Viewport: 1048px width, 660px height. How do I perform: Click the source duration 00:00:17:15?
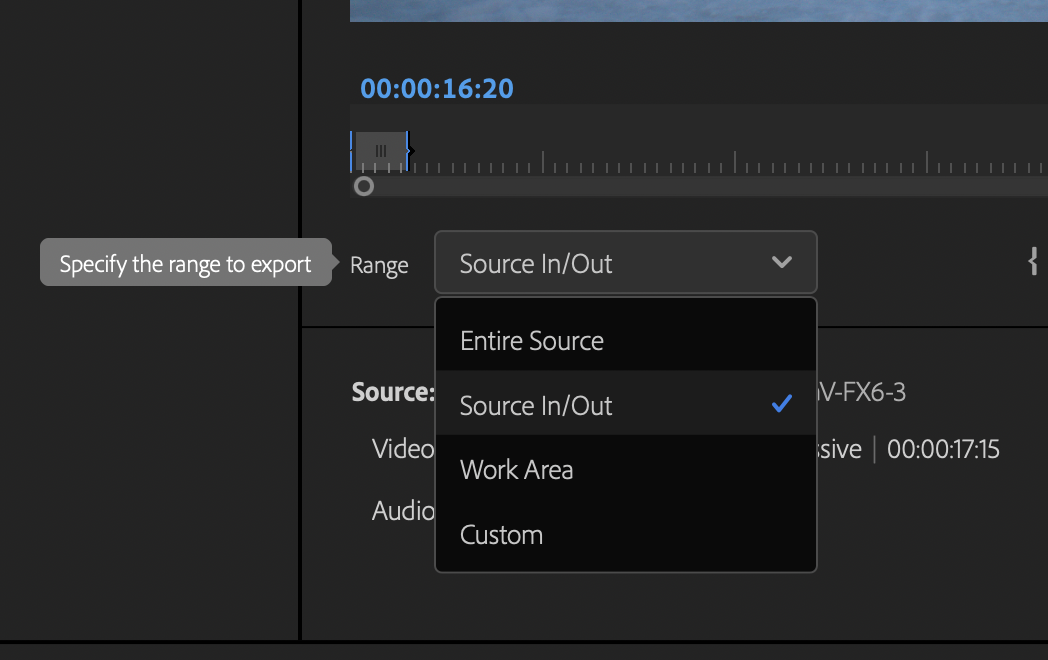coord(942,448)
